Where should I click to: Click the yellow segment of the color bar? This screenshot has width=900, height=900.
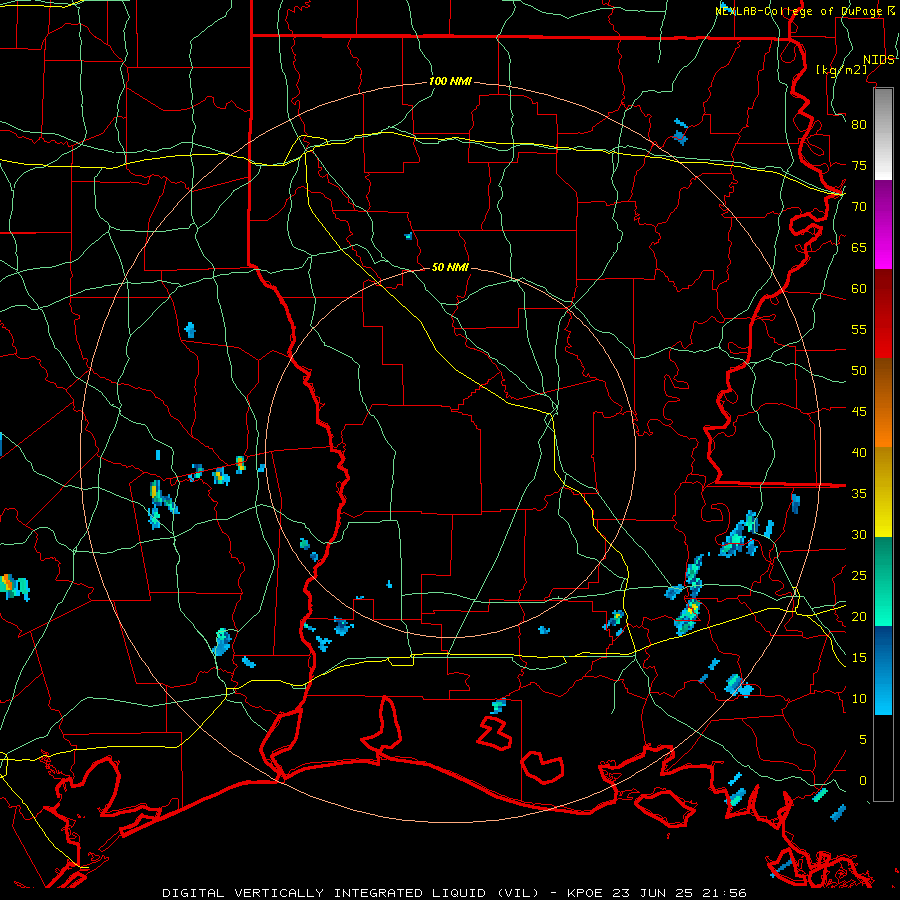click(883, 492)
